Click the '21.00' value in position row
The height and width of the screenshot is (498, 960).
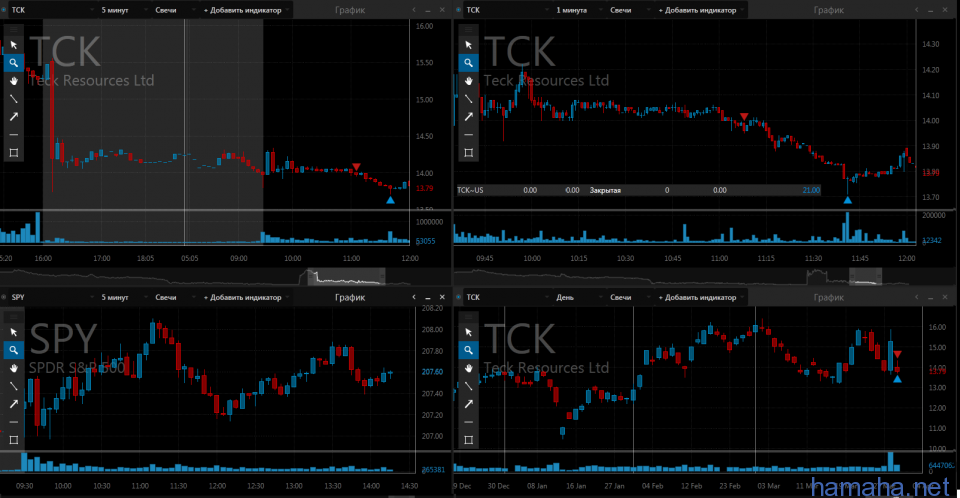811,190
